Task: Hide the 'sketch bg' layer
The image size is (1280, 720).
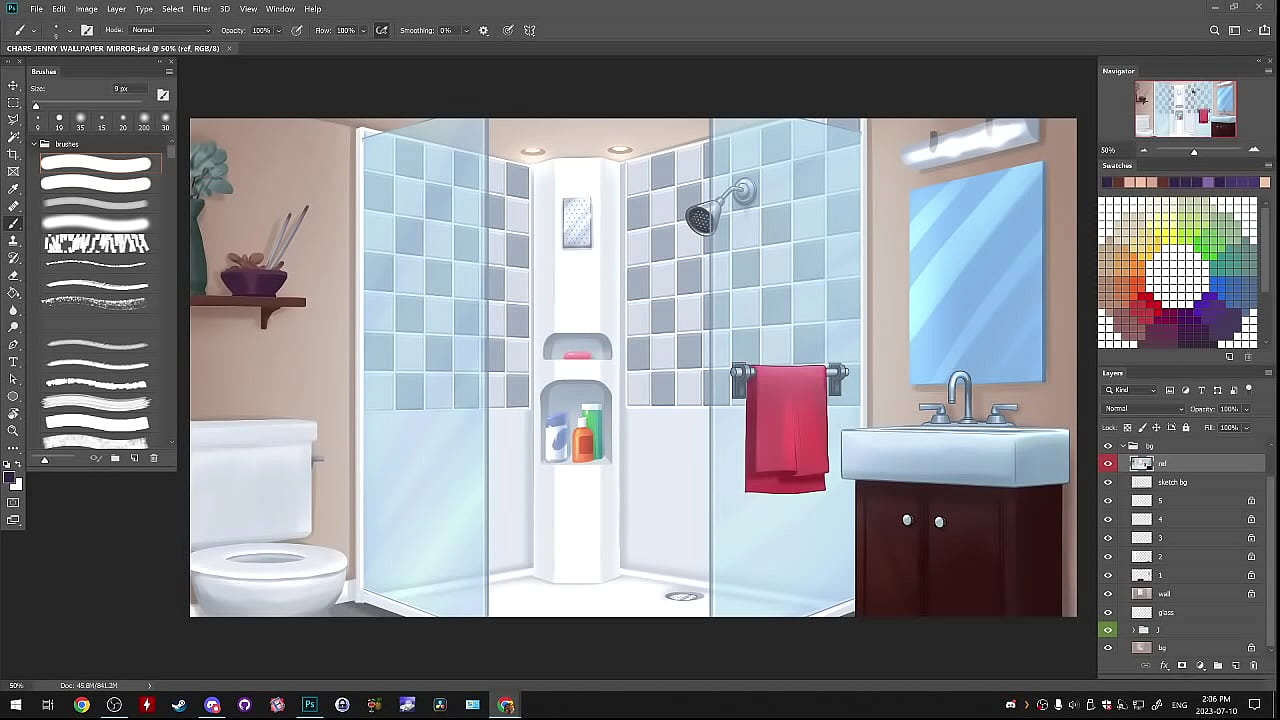Action: click(x=1107, y=482)
